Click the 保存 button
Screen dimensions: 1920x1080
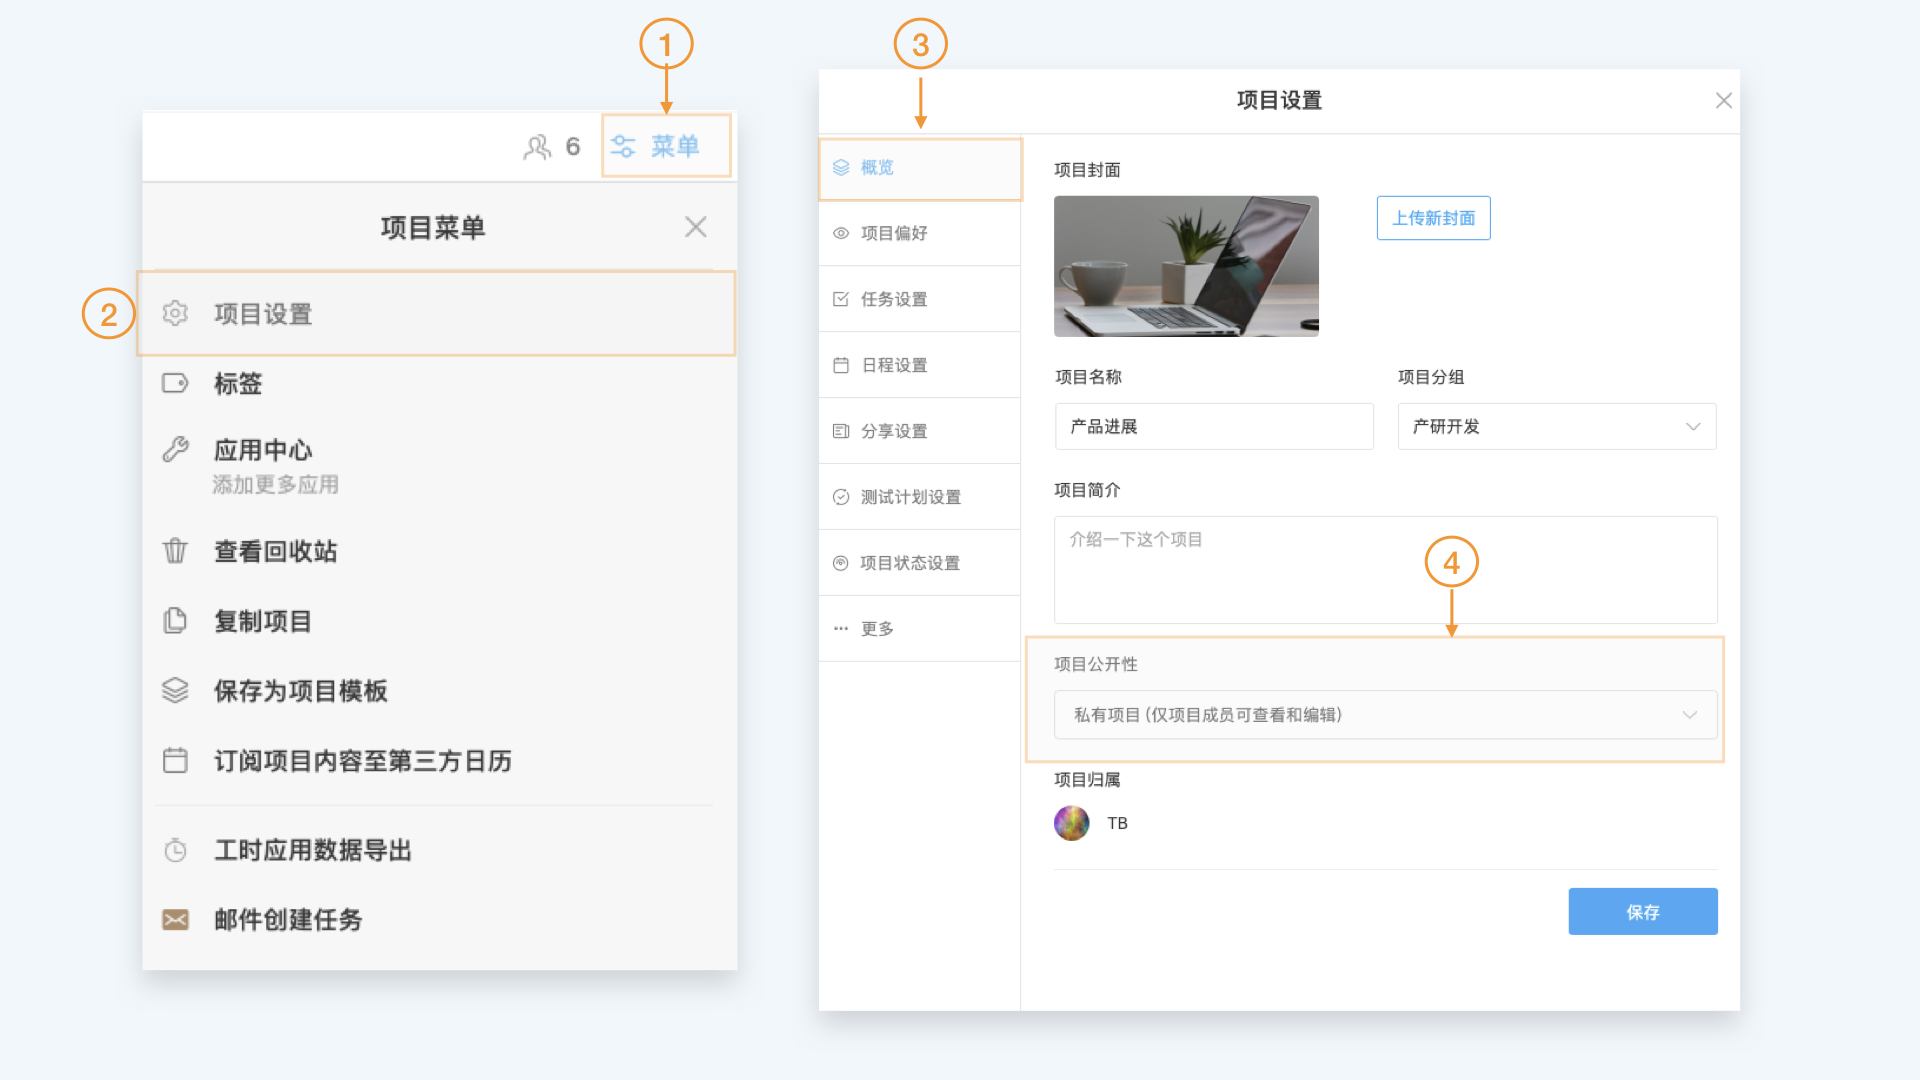click(1643, 912)
